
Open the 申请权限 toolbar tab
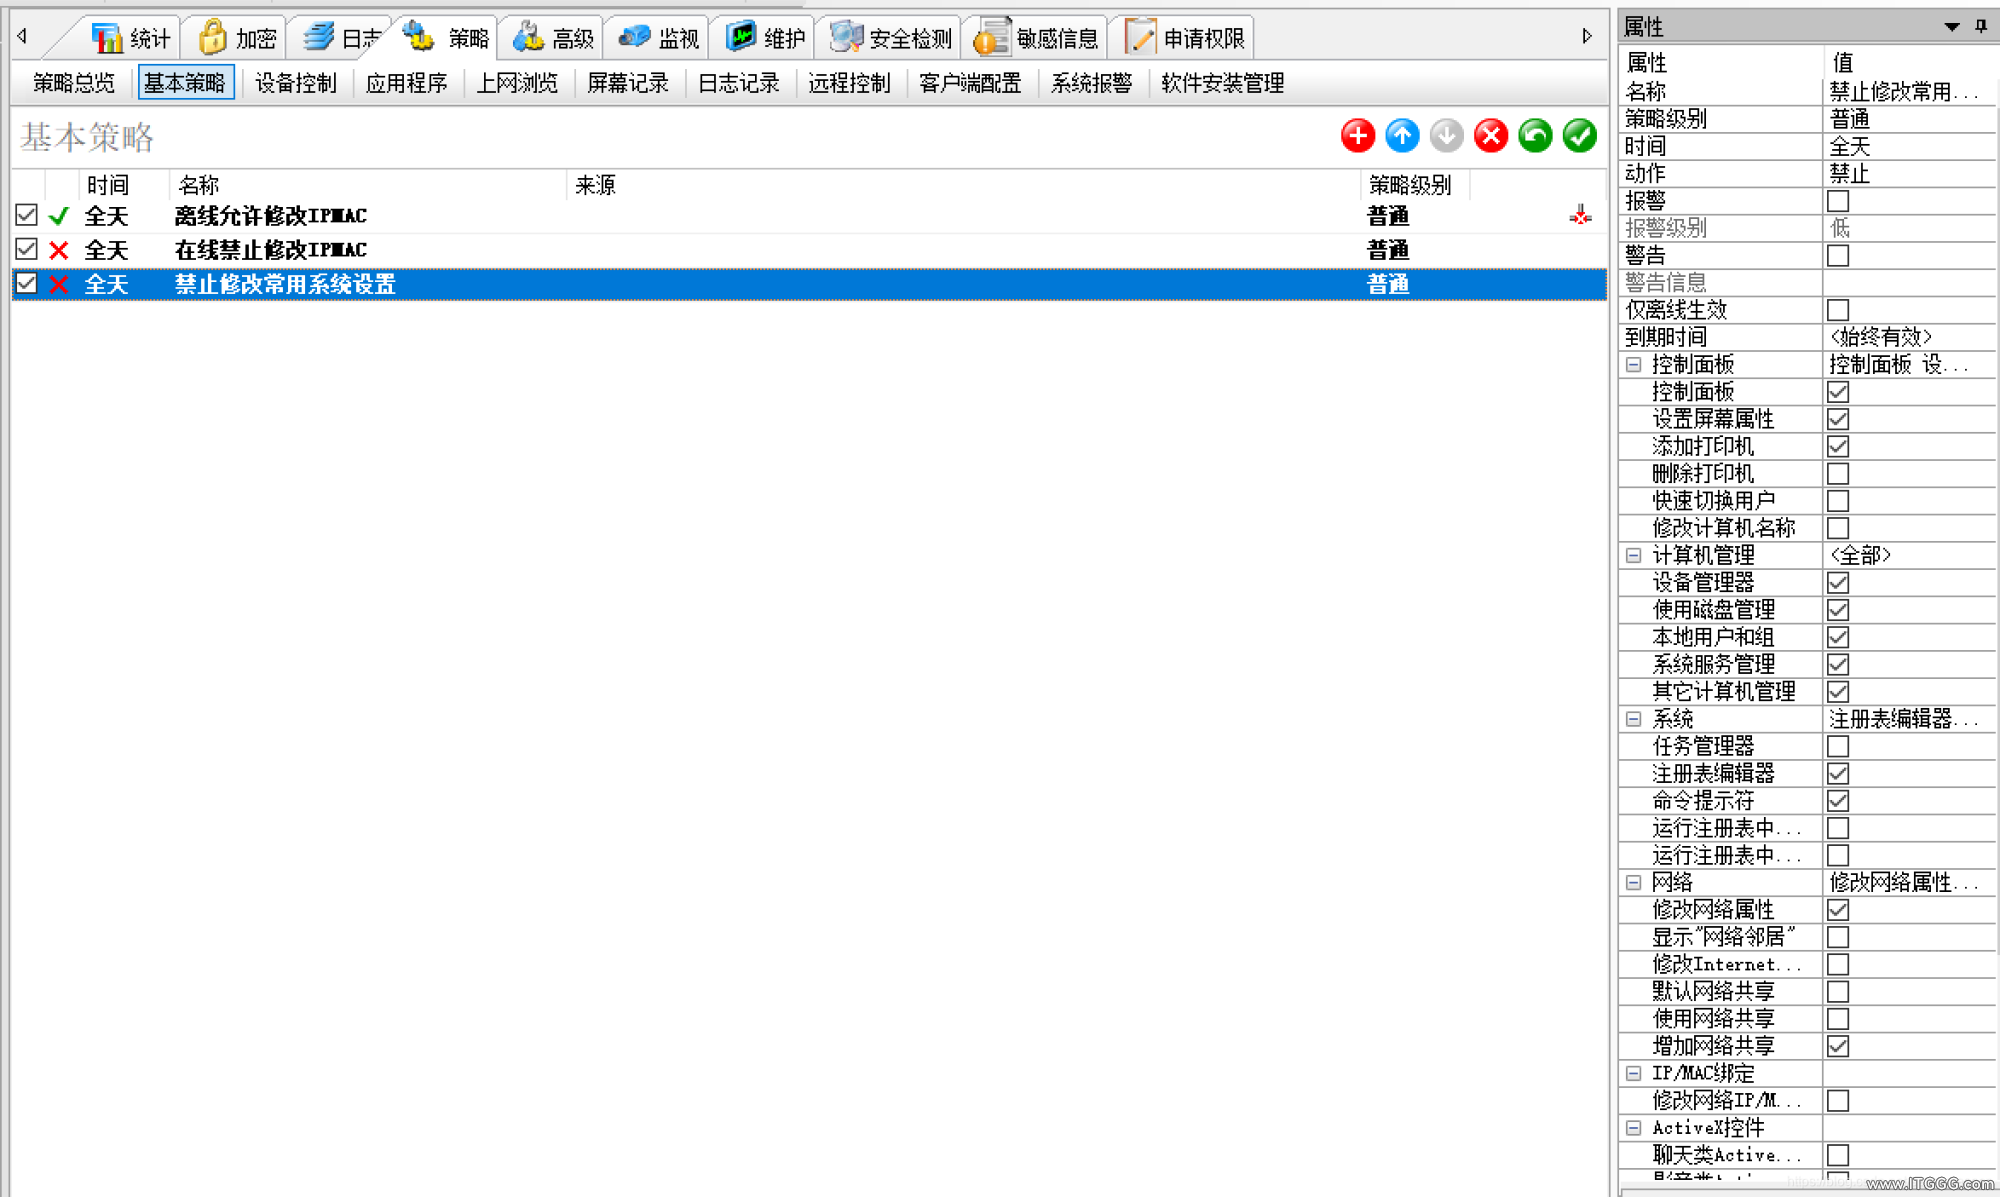click(1185, 38)
